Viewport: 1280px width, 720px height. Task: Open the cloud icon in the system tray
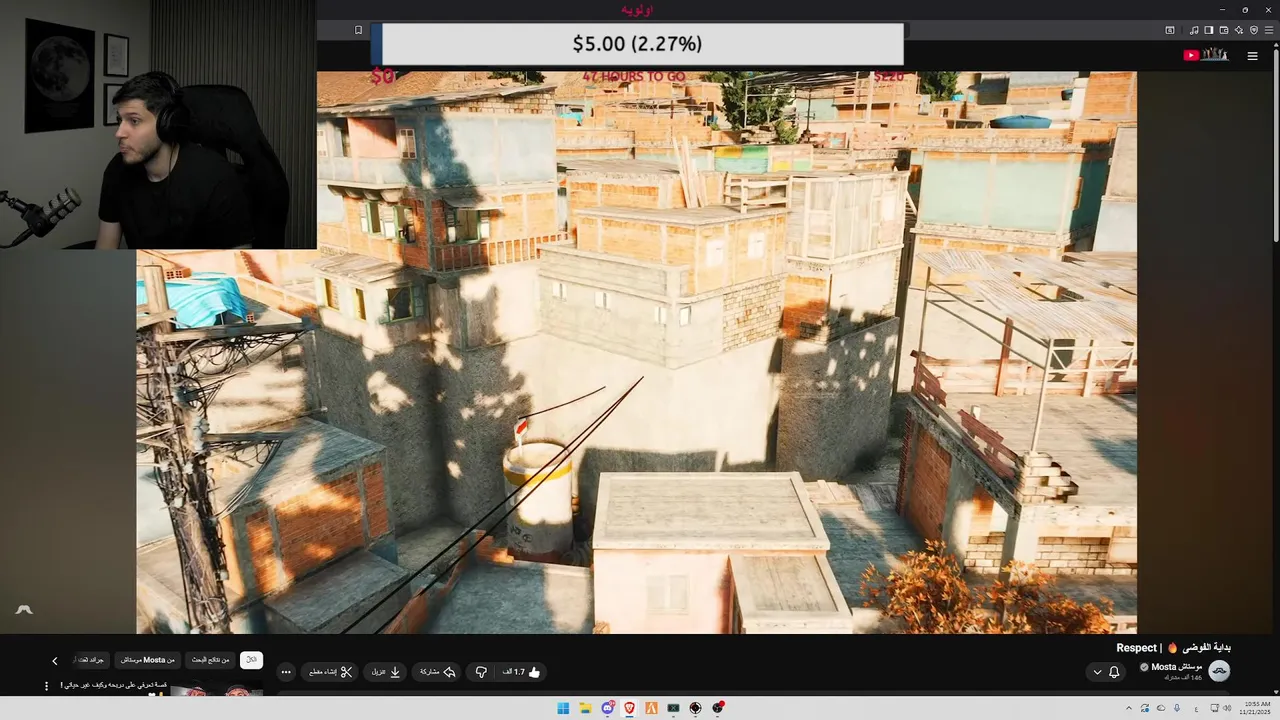(x=1161, y=708)
